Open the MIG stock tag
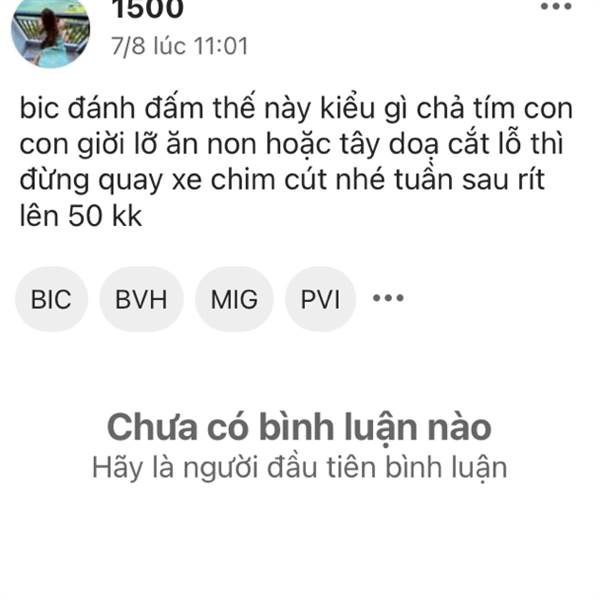The height and width of the screenshot is (600, 600). click(234, 299)
